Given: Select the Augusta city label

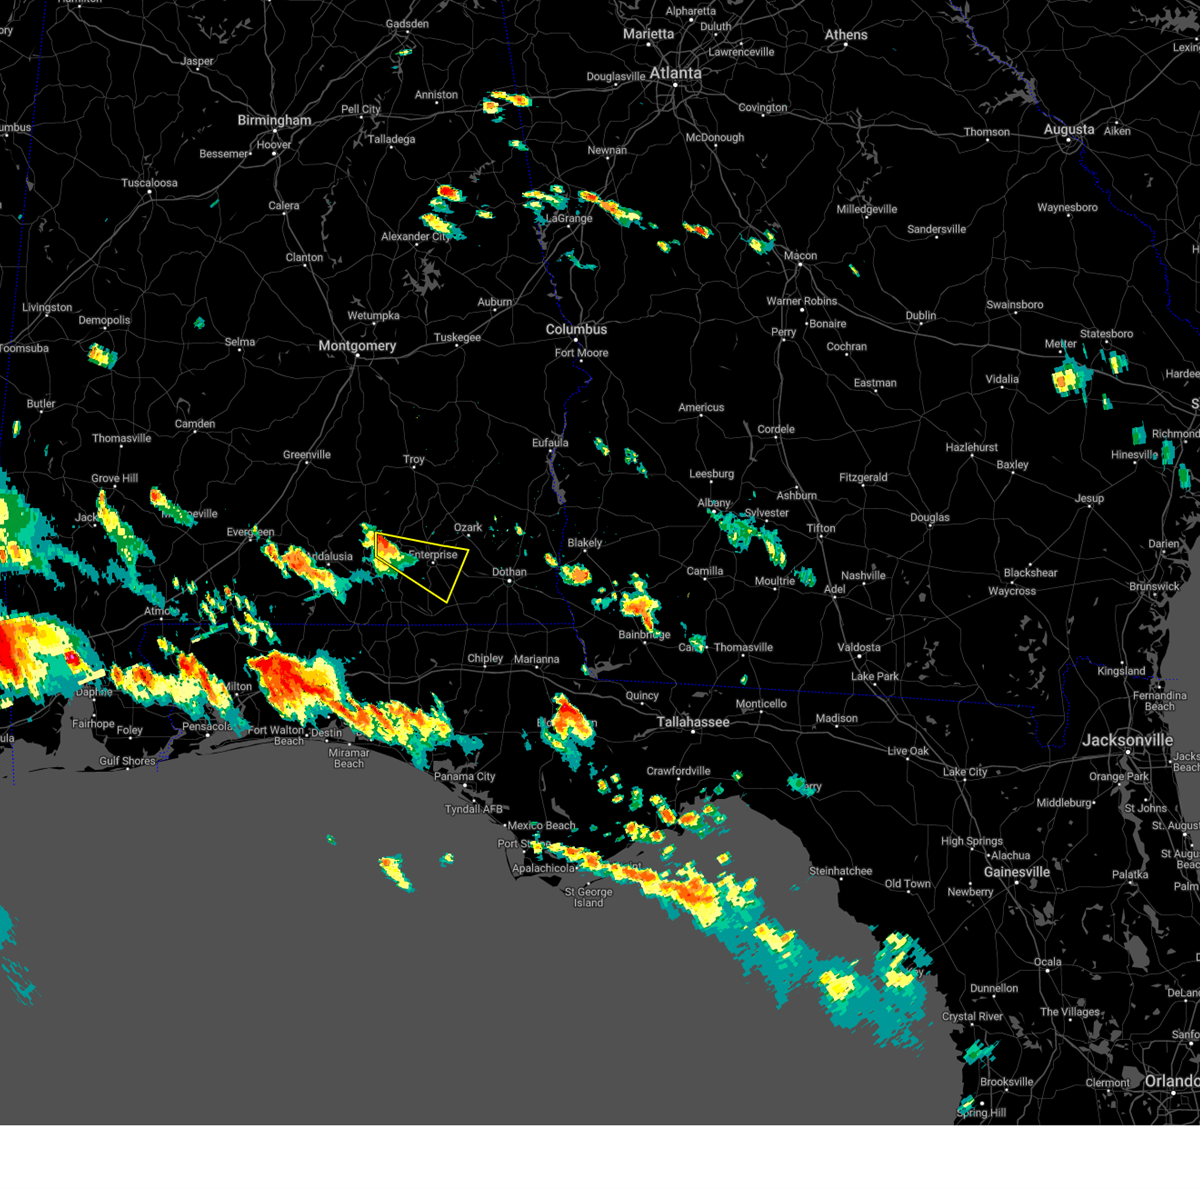Looking at the screenshot, I should coord(1069,130).
